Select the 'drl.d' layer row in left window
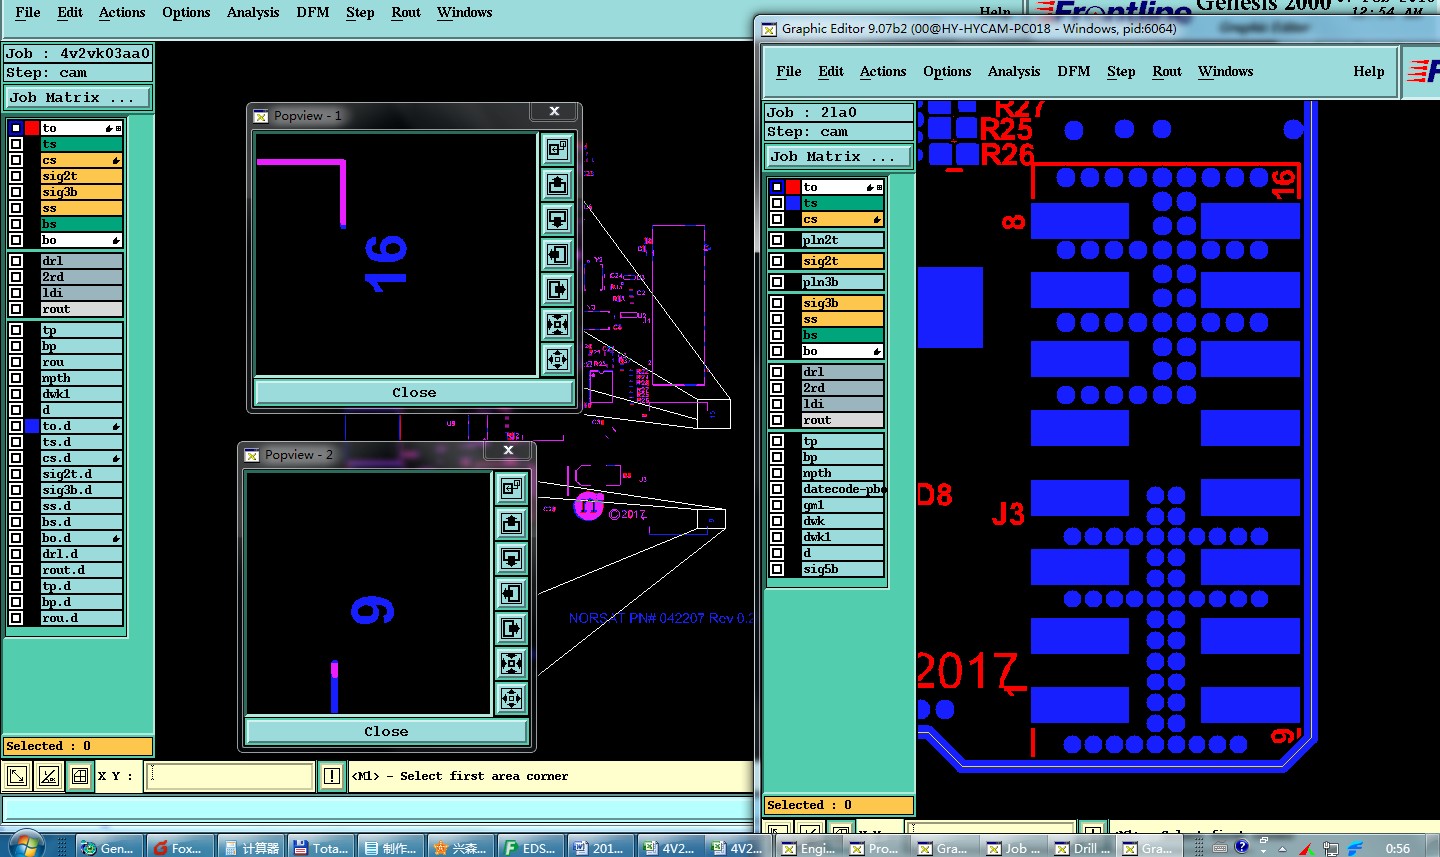The width and height of the screenshot is (1440, 857). point(81,554)
